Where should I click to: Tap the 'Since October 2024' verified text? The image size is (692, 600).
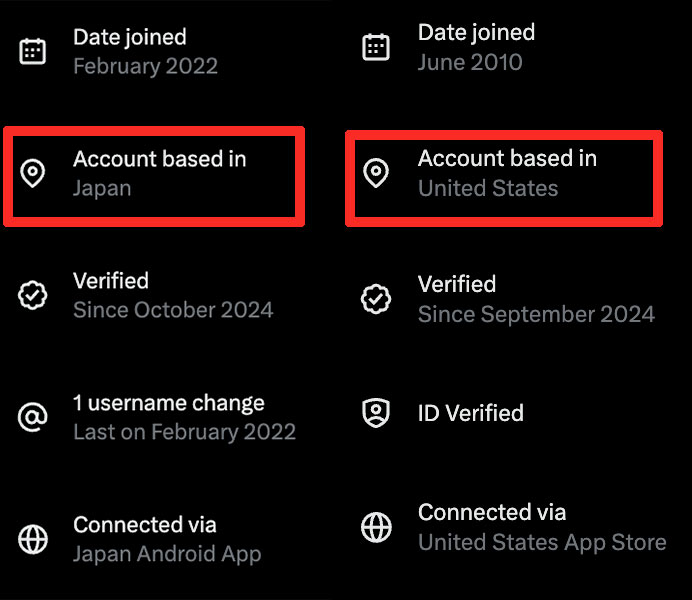point(173,309)
